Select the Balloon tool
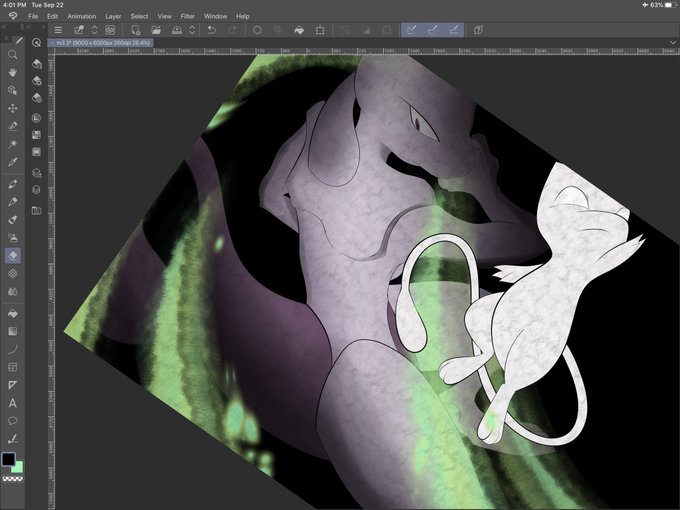The width and height of the screenshot is (680, 510). pos(13,421)
